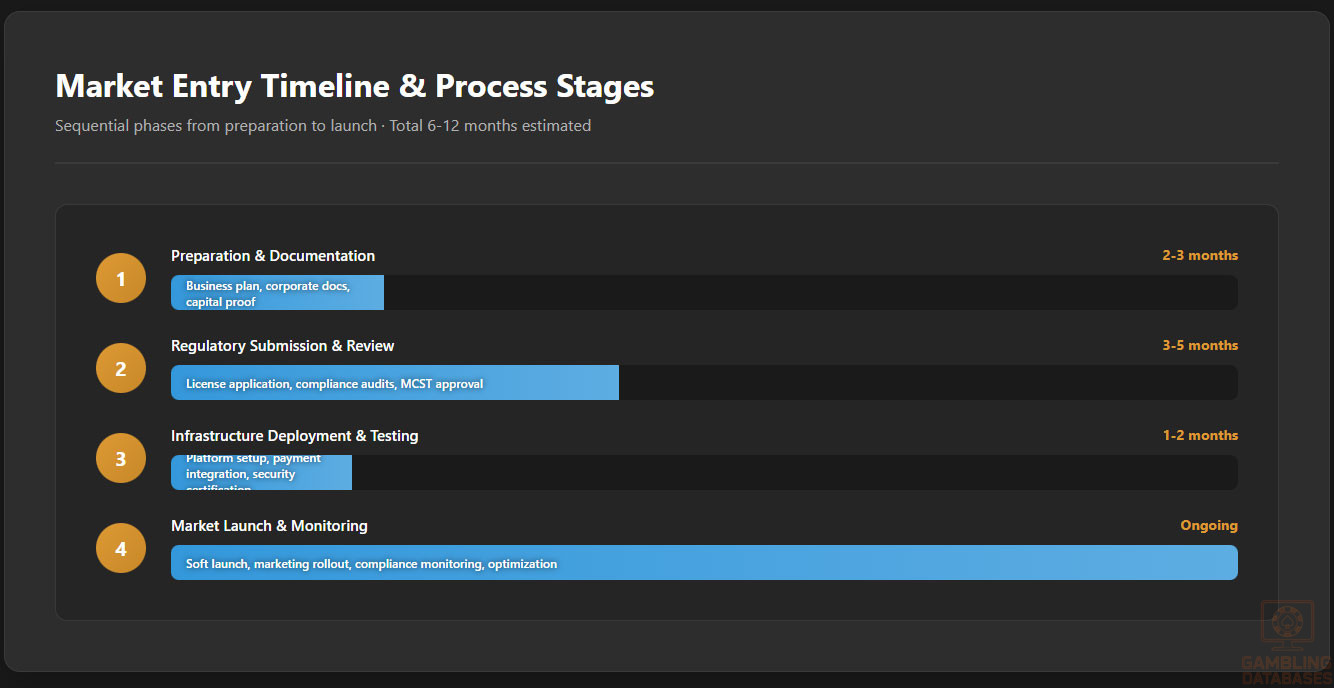This screenshot has width=1334, height=688.
Task: Click Infrastructure Deployment & Testing title
Action: click(294, 436)
